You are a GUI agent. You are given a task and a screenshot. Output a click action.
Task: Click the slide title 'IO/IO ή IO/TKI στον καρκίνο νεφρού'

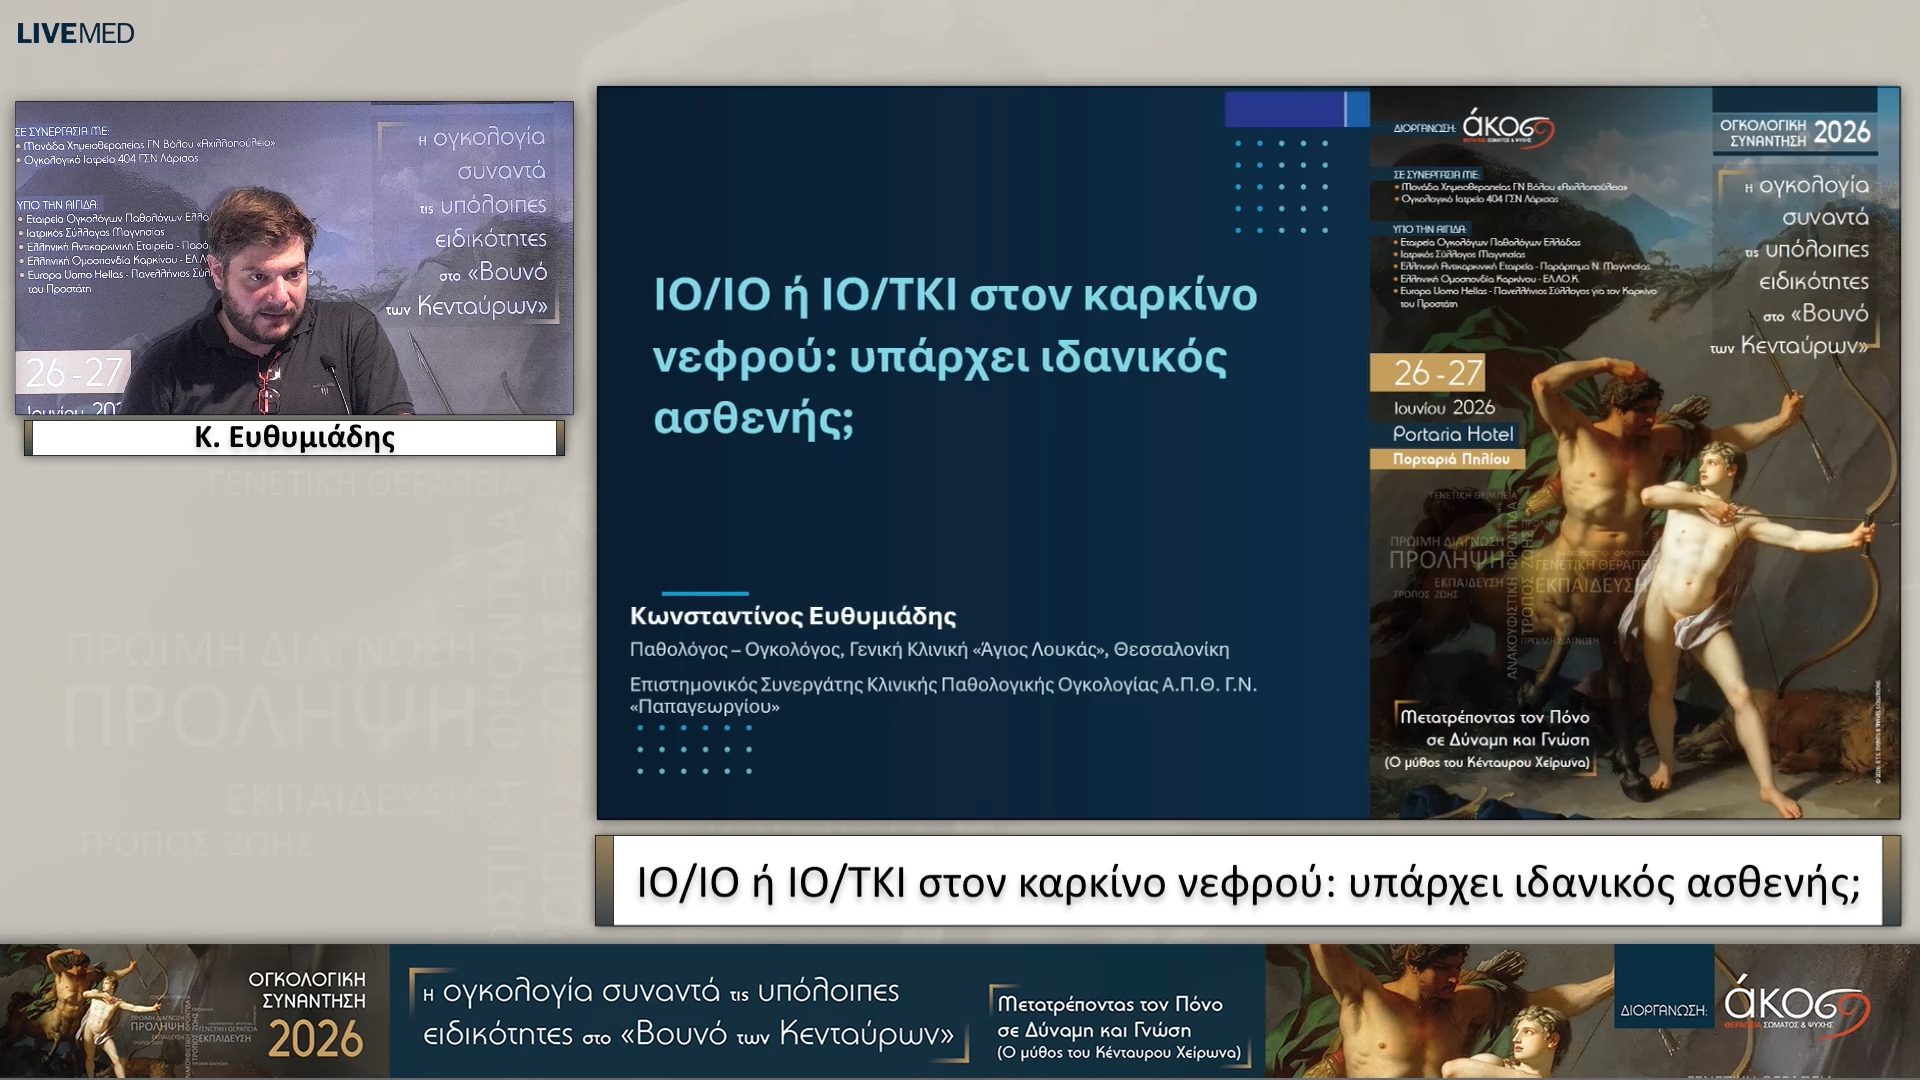click(x=954, y=357)
